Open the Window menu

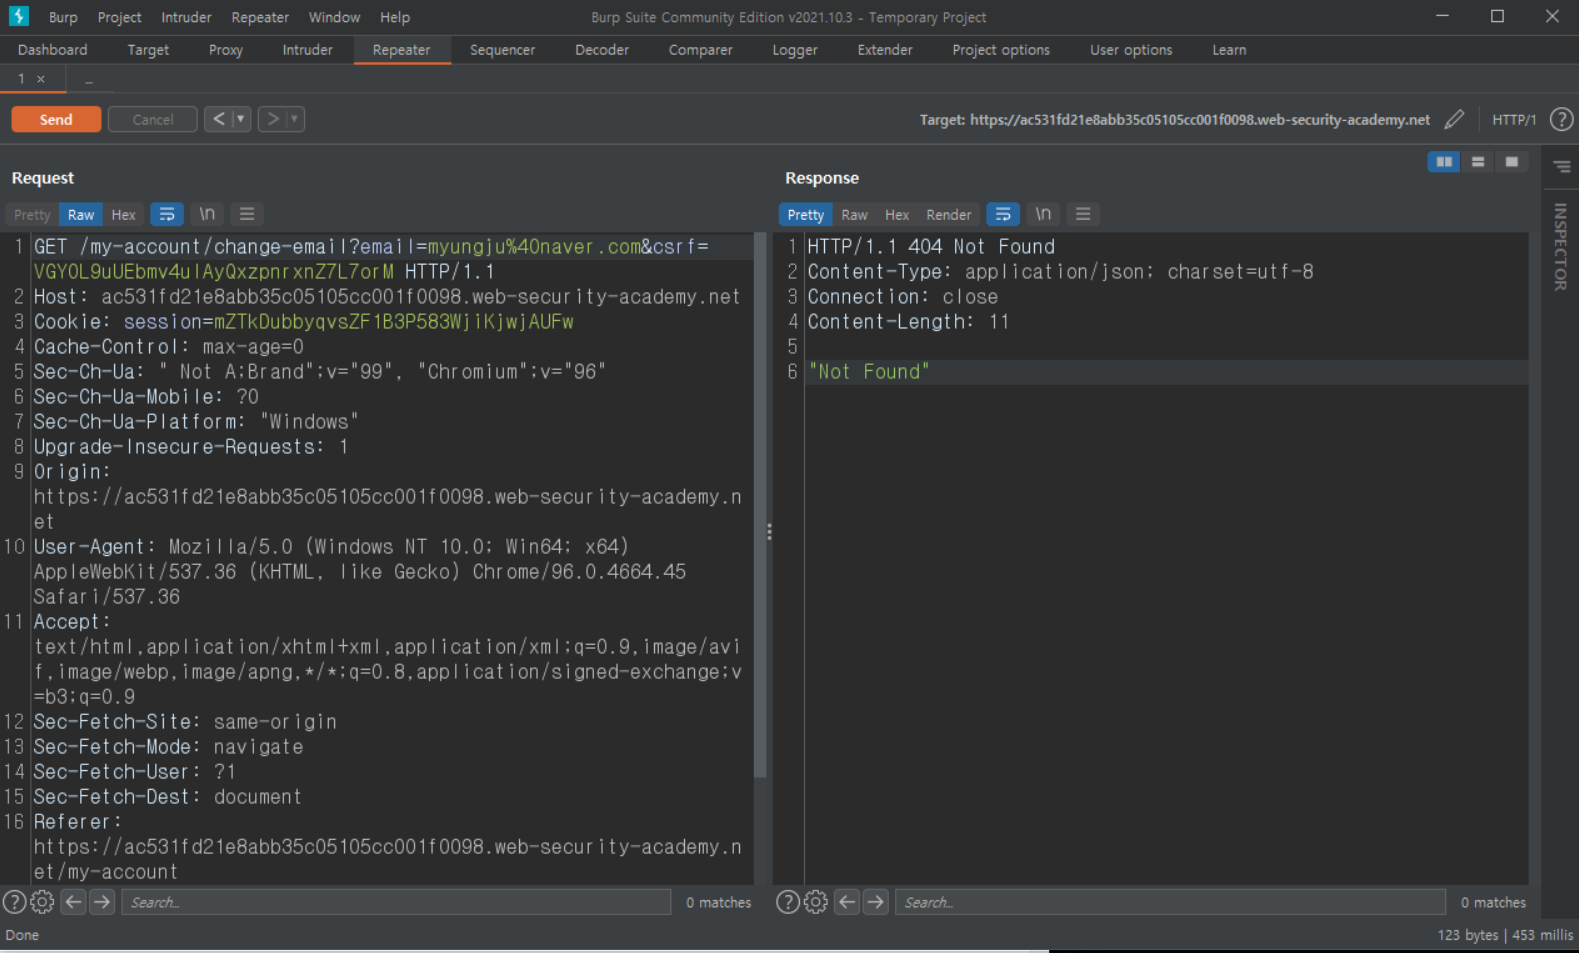coord(334,17)
